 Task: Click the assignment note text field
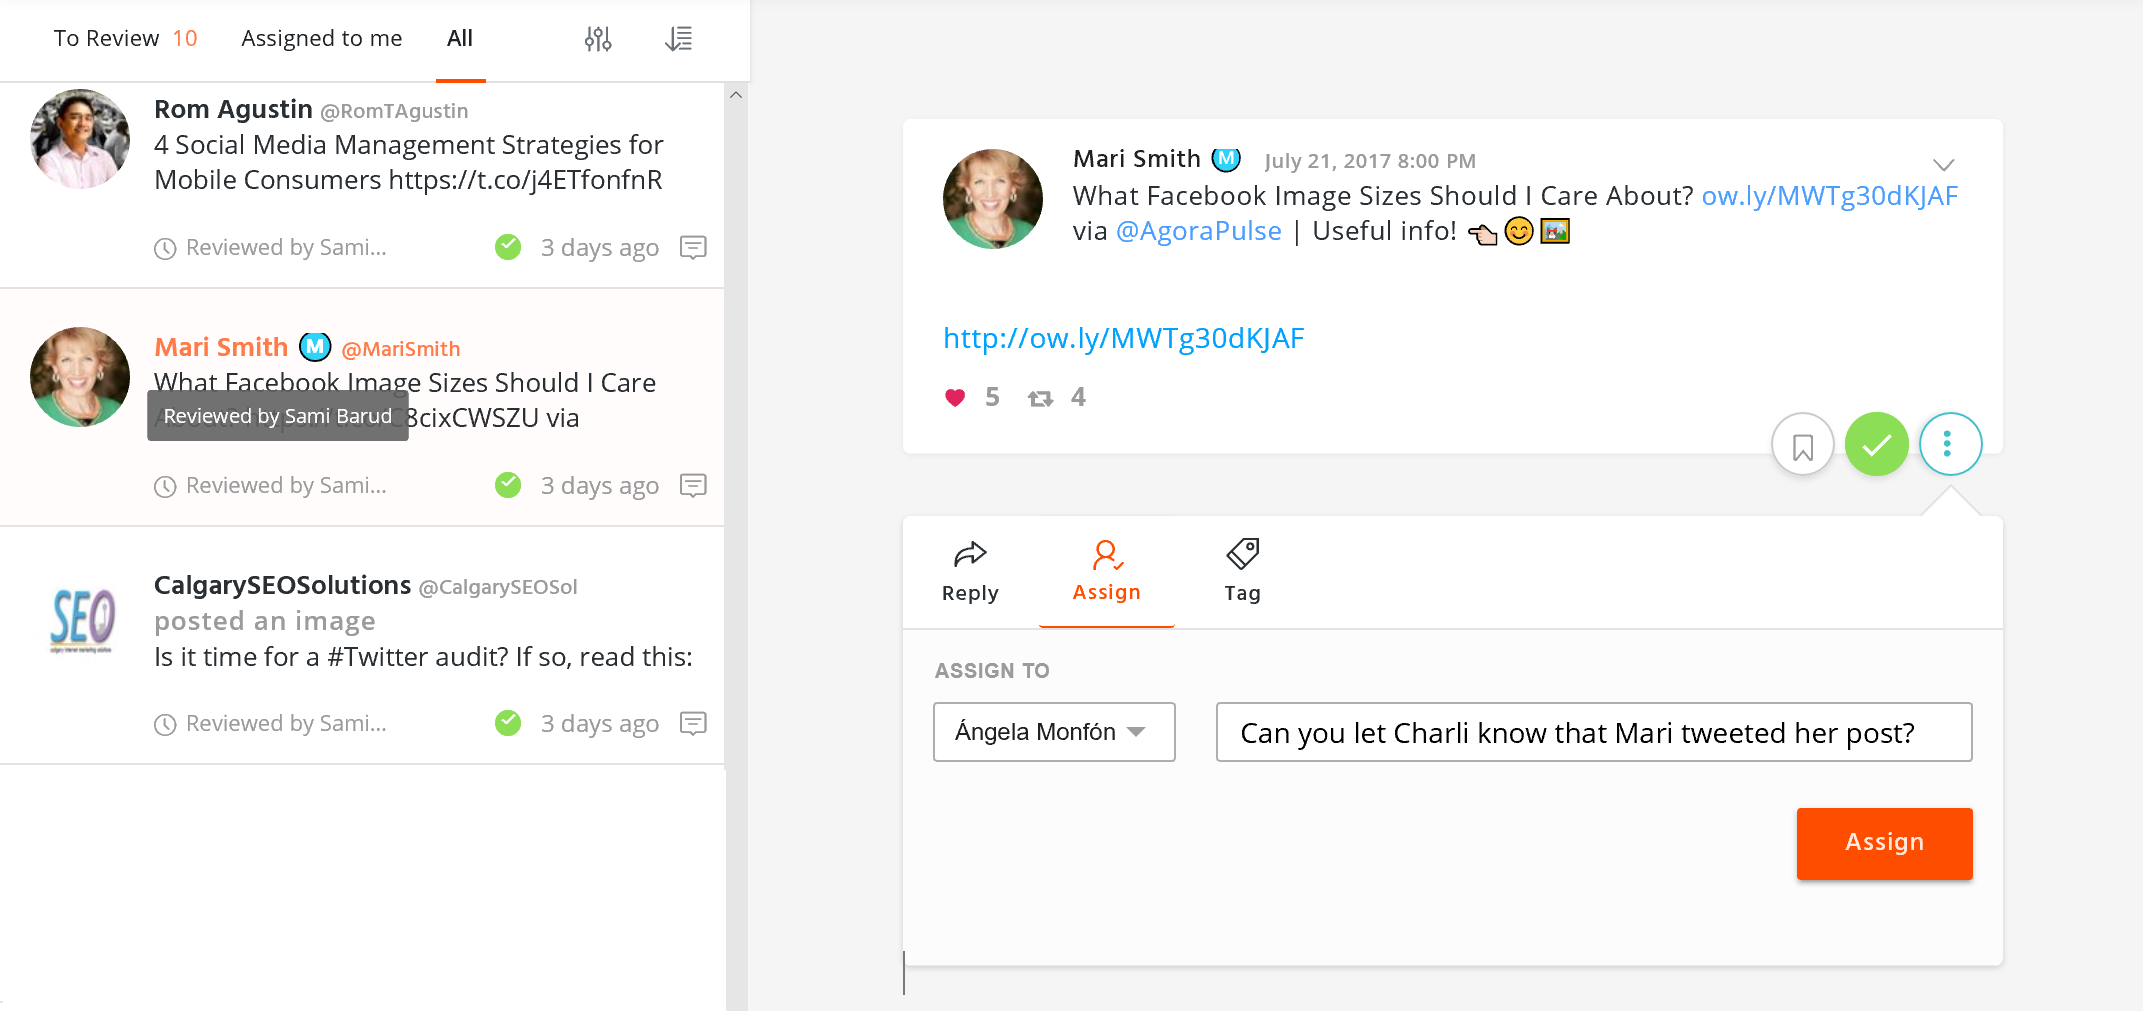(x=1593, y=732)
